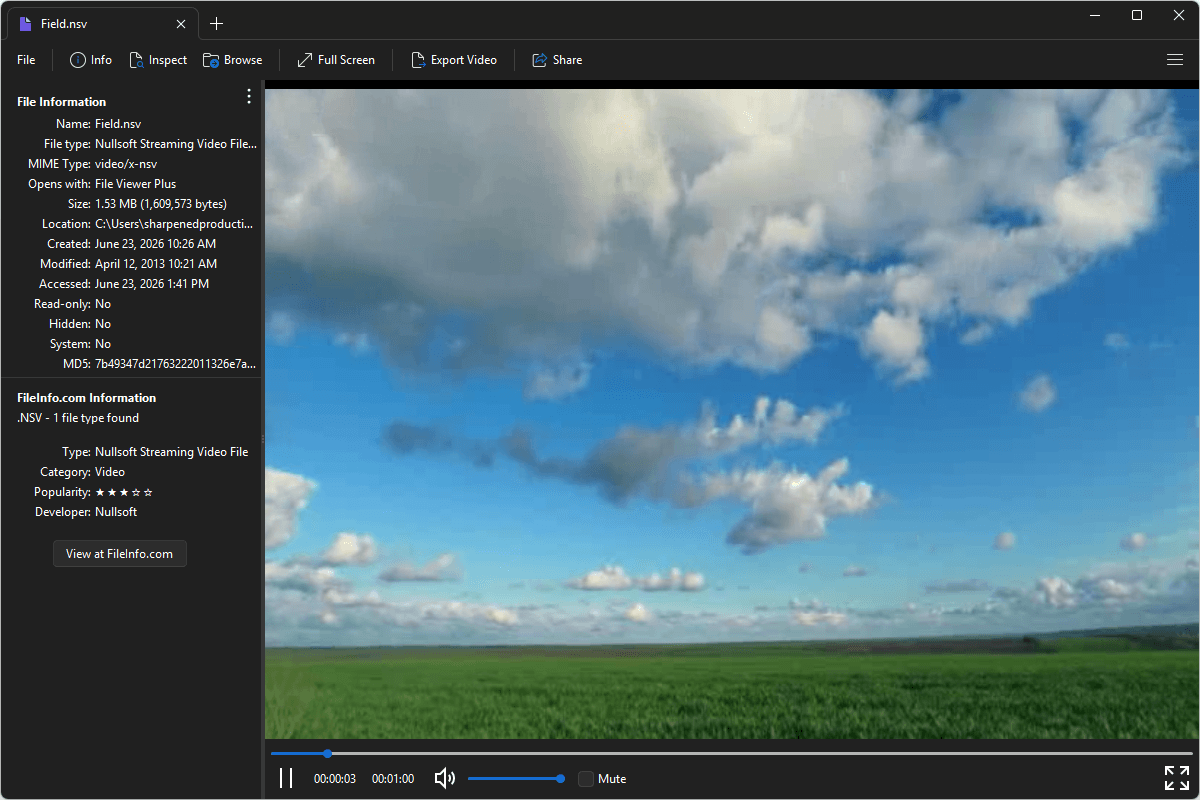The height and width of the screenshot is (800, 1200).
Task: Click File type value Nullsoft Streaming Video File...
Action: pyautogui.click(x=176, y=144)
